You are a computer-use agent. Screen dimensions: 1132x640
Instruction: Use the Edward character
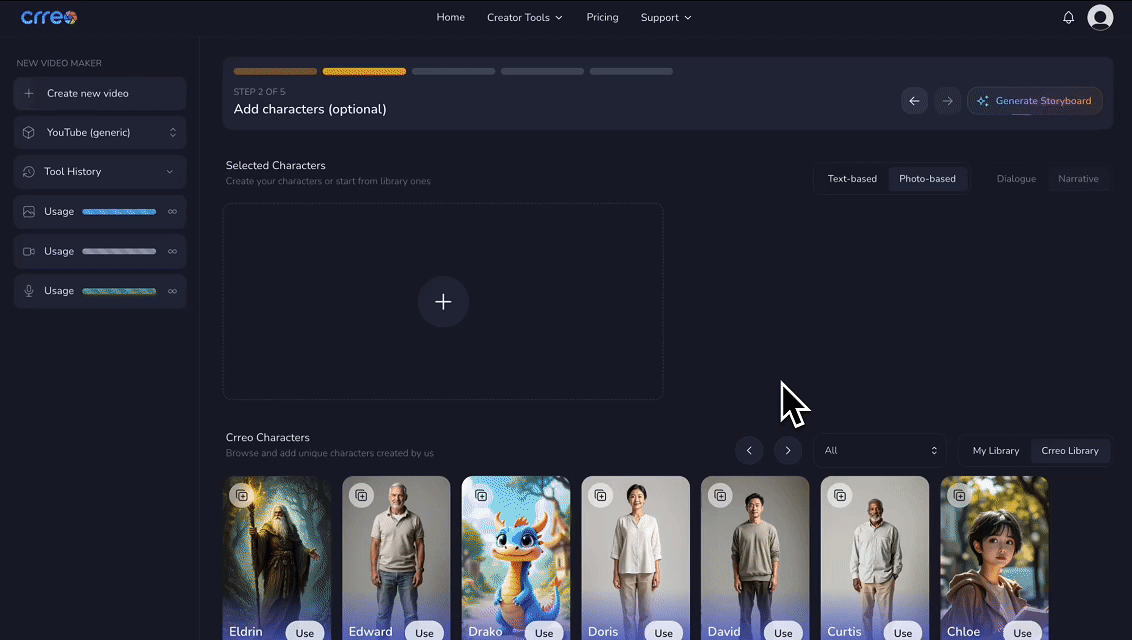point(424,632)
